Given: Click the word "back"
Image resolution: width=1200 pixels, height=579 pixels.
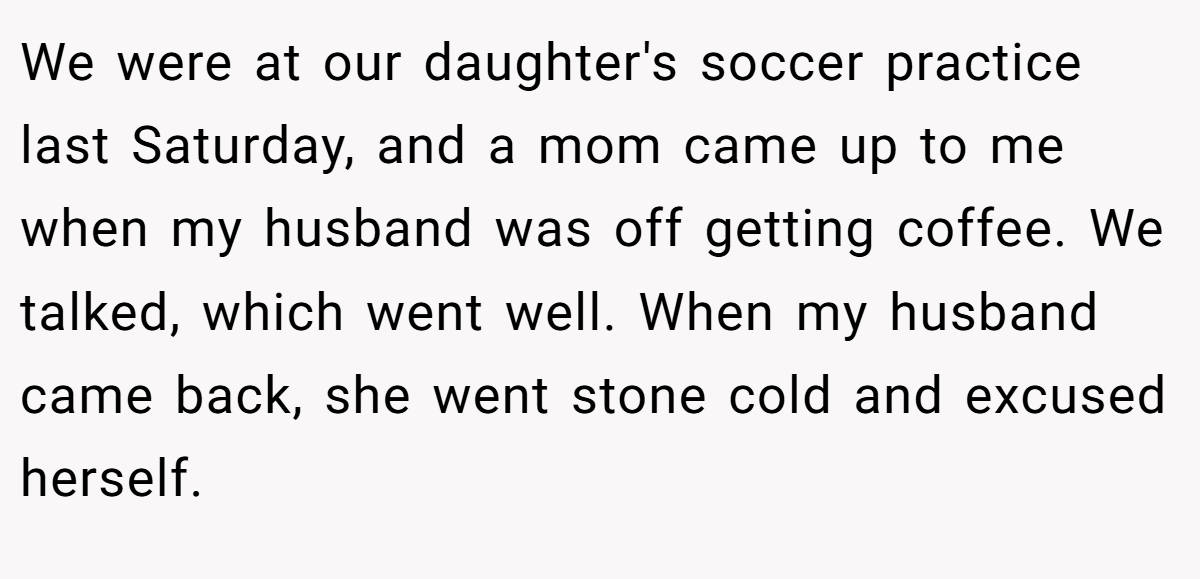Looking at the screenshot, I should tap(235, 395).
